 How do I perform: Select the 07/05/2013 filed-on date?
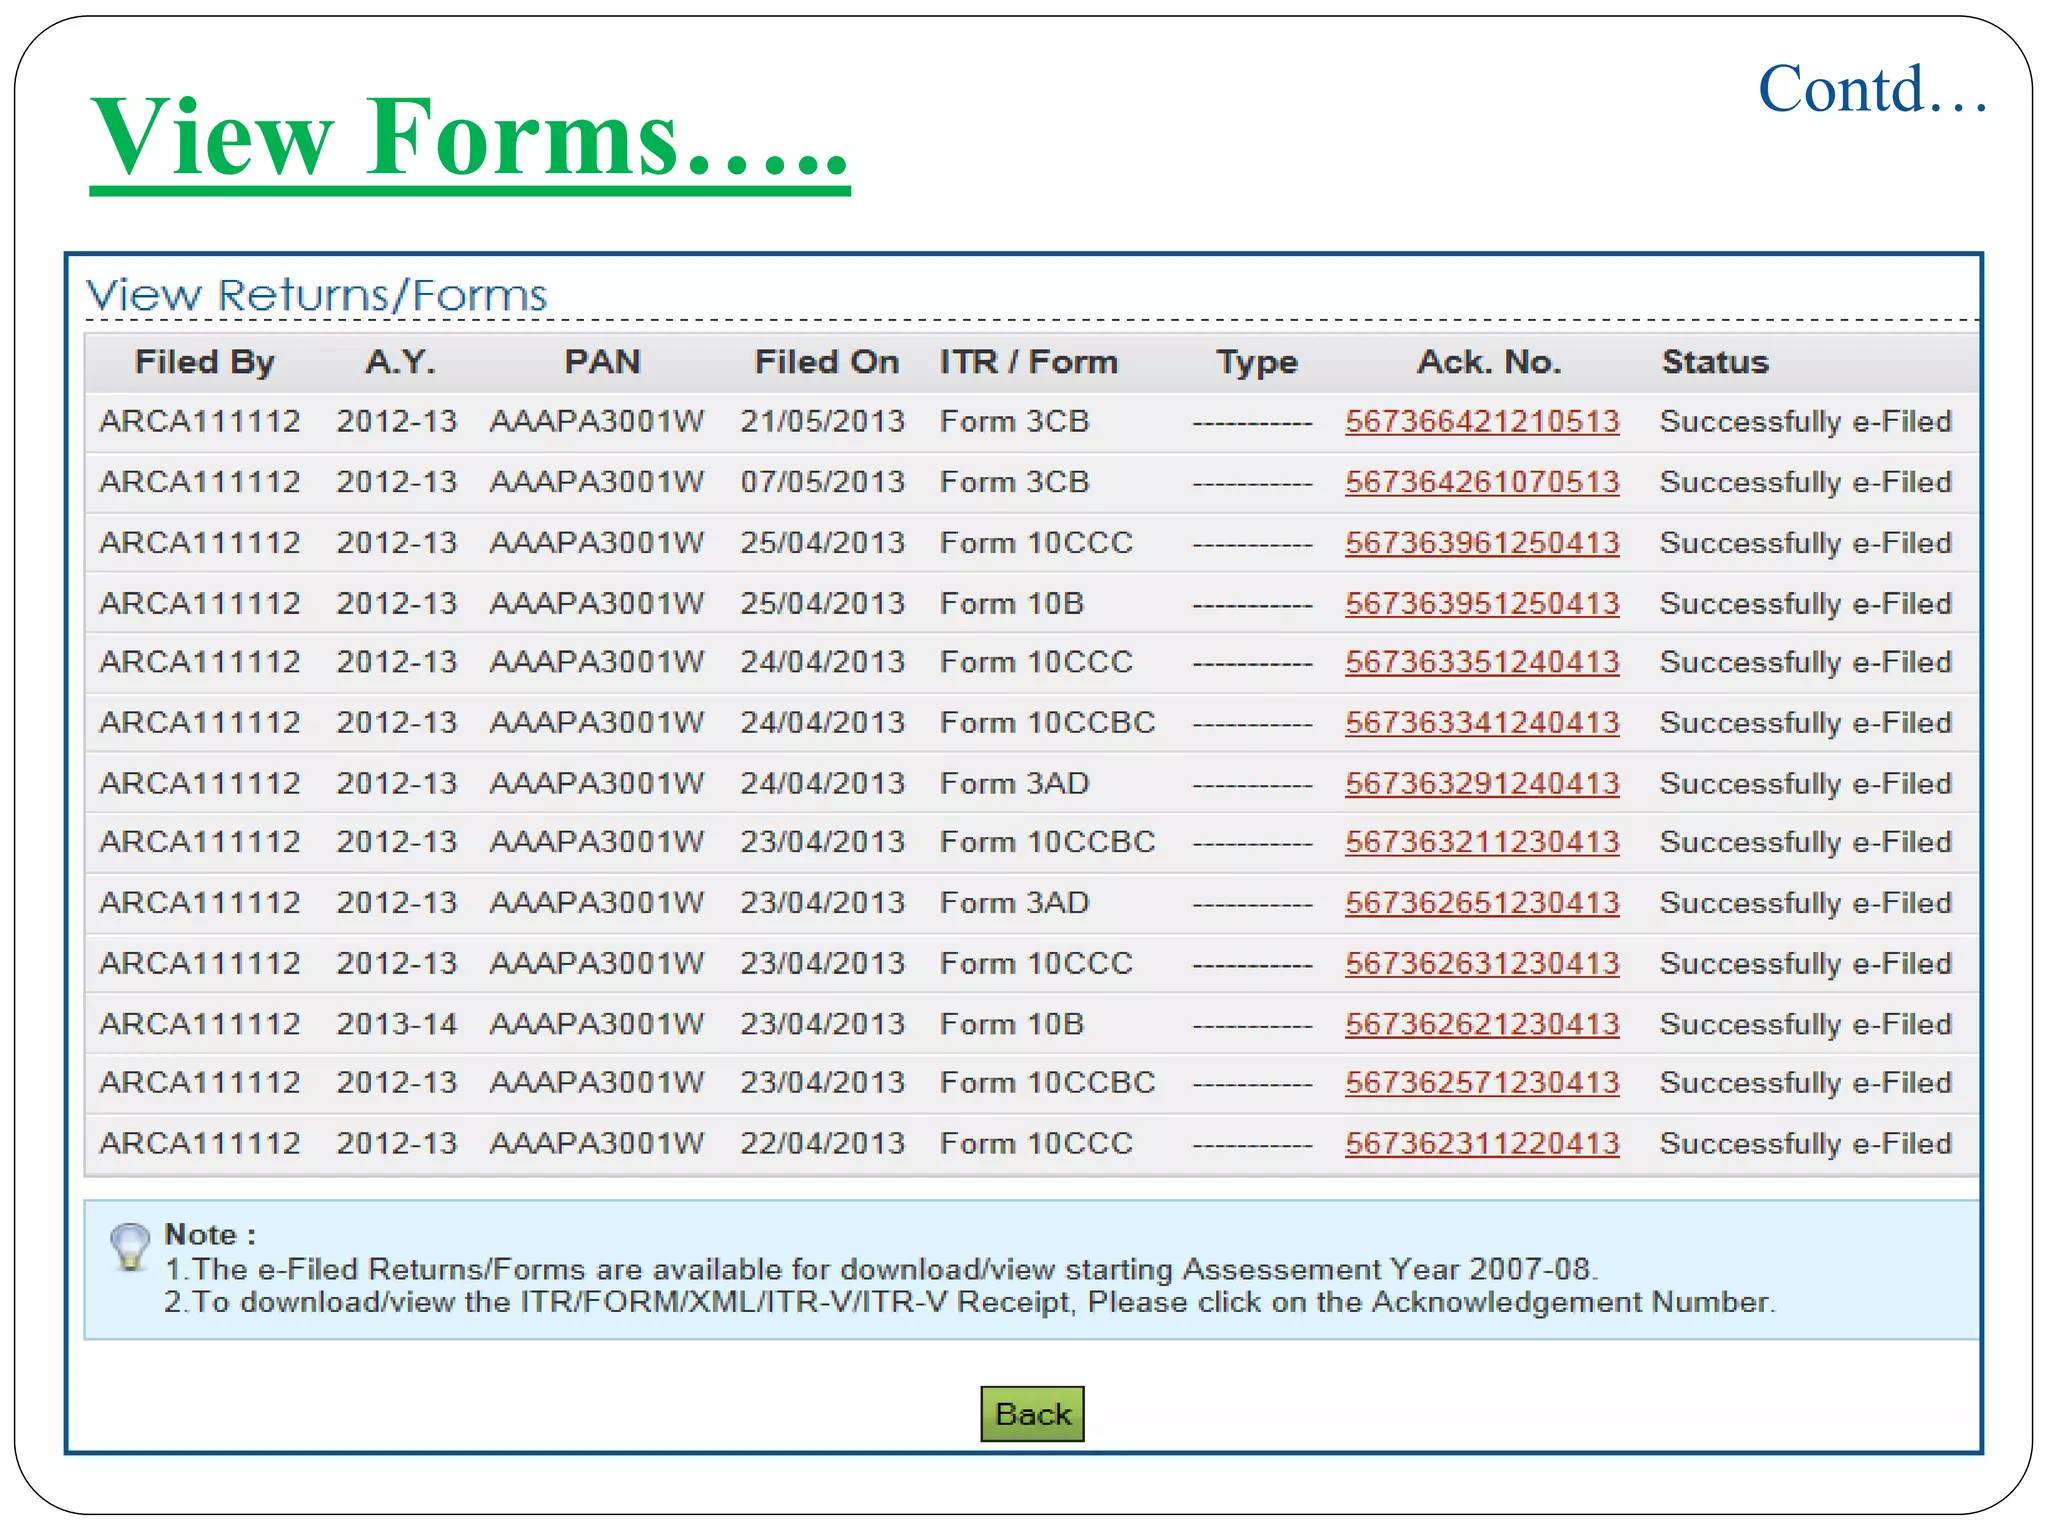pyautogui.click(x=823, y=482)
